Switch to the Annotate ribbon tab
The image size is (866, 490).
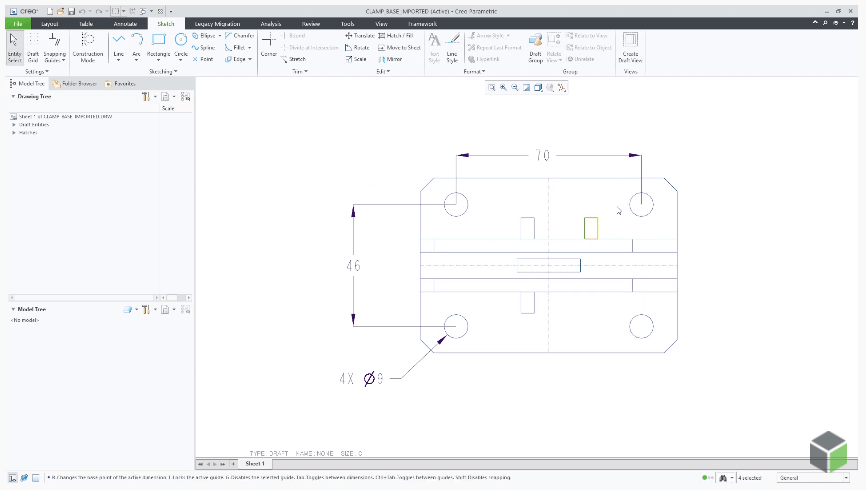pos(126,22)
